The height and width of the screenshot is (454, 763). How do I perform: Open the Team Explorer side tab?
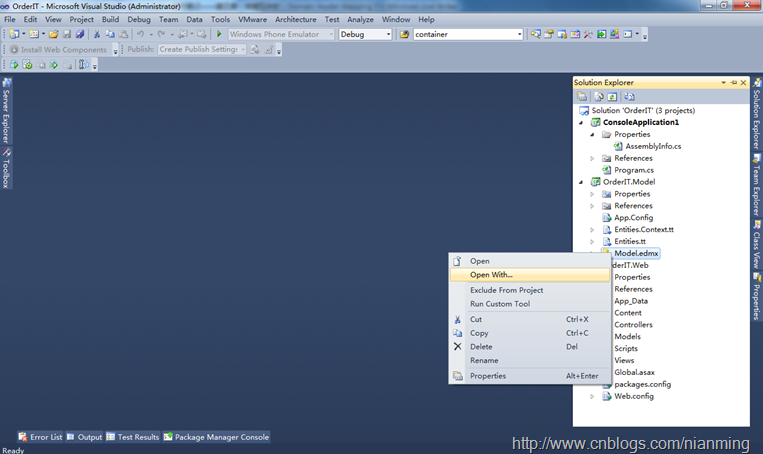(x=757, y=185)
